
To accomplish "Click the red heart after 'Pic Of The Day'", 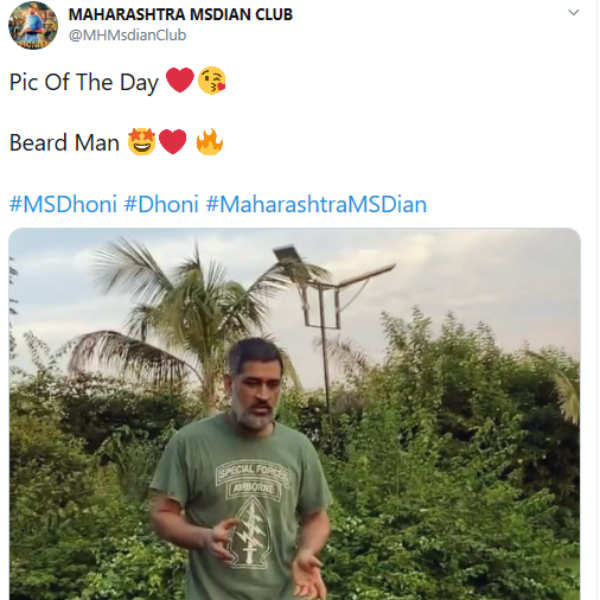I will 179,82.
